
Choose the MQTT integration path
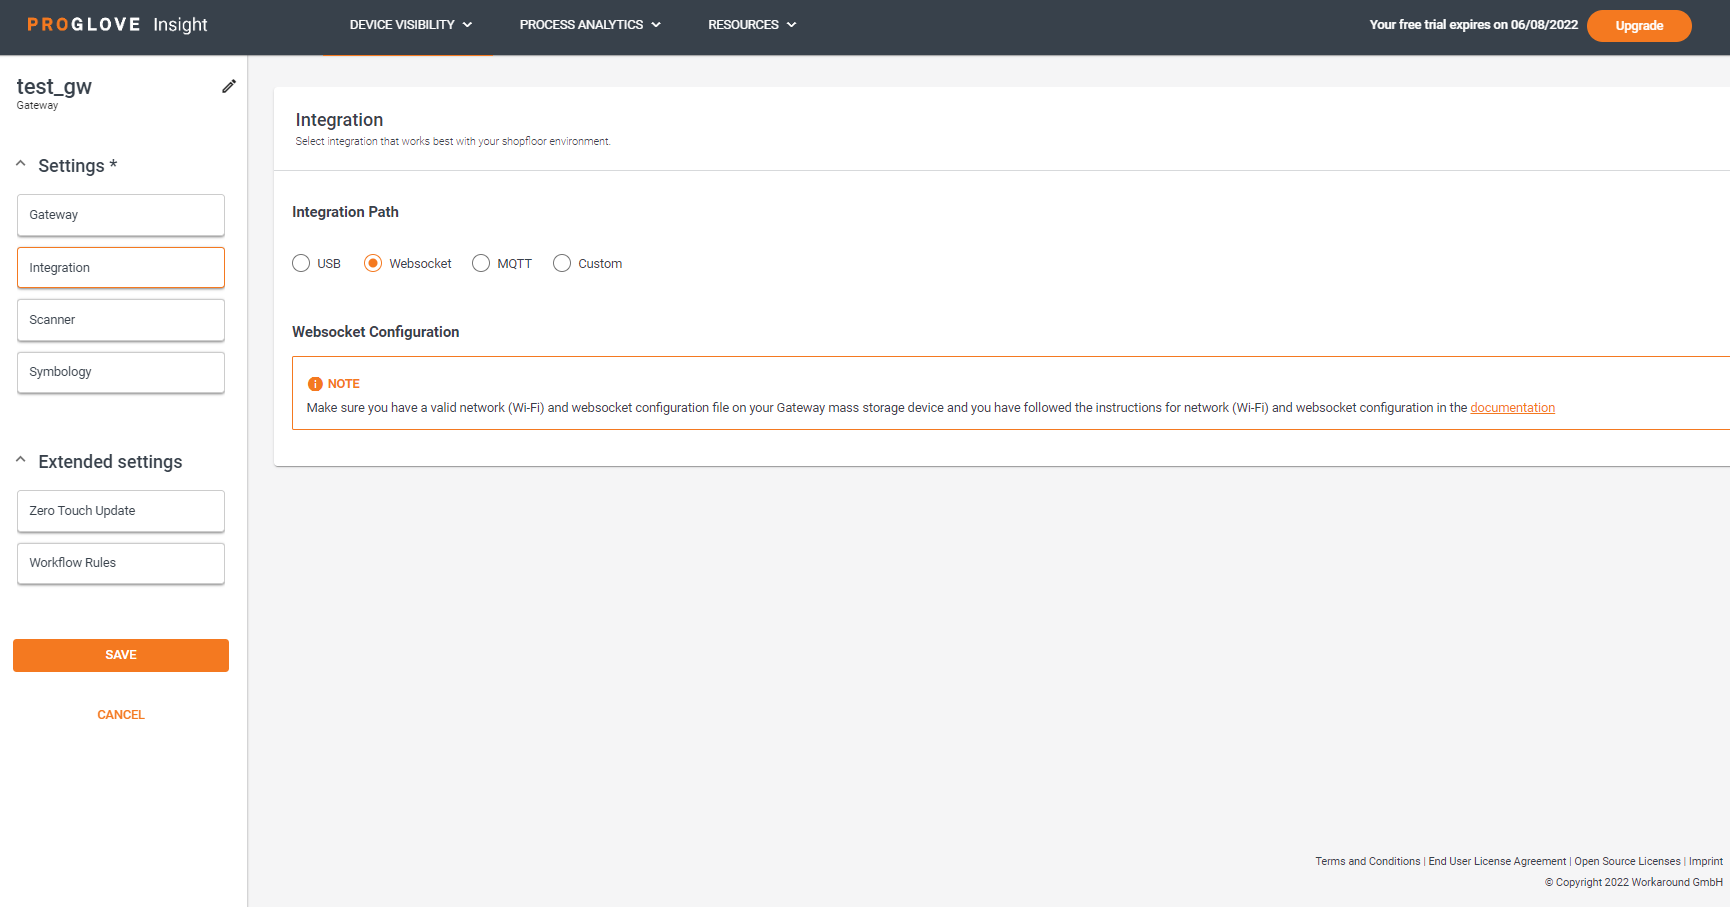click(481, 263)
